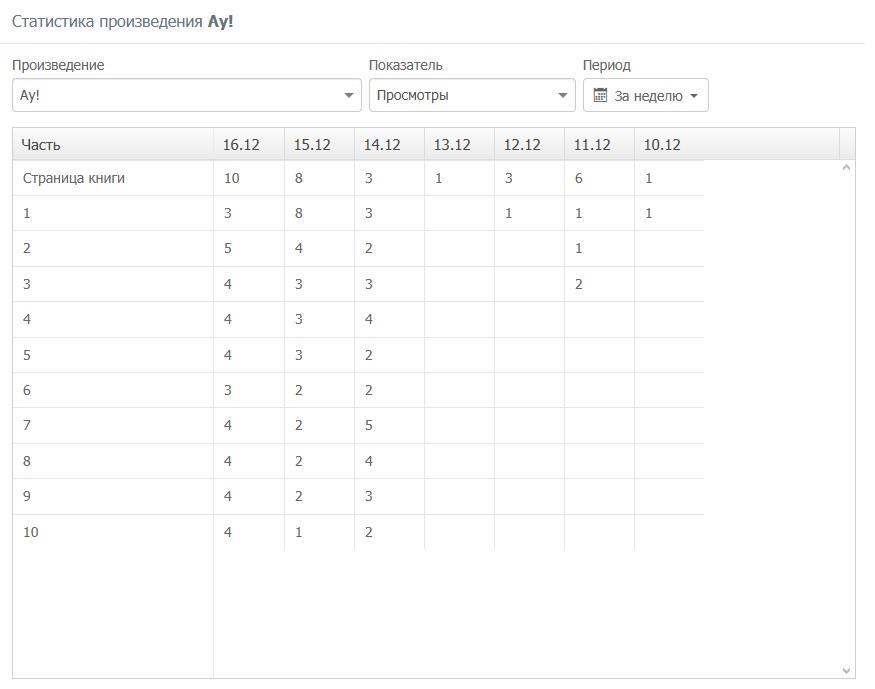
Task: Click the 13.12 column header
Action: (452, 145)
